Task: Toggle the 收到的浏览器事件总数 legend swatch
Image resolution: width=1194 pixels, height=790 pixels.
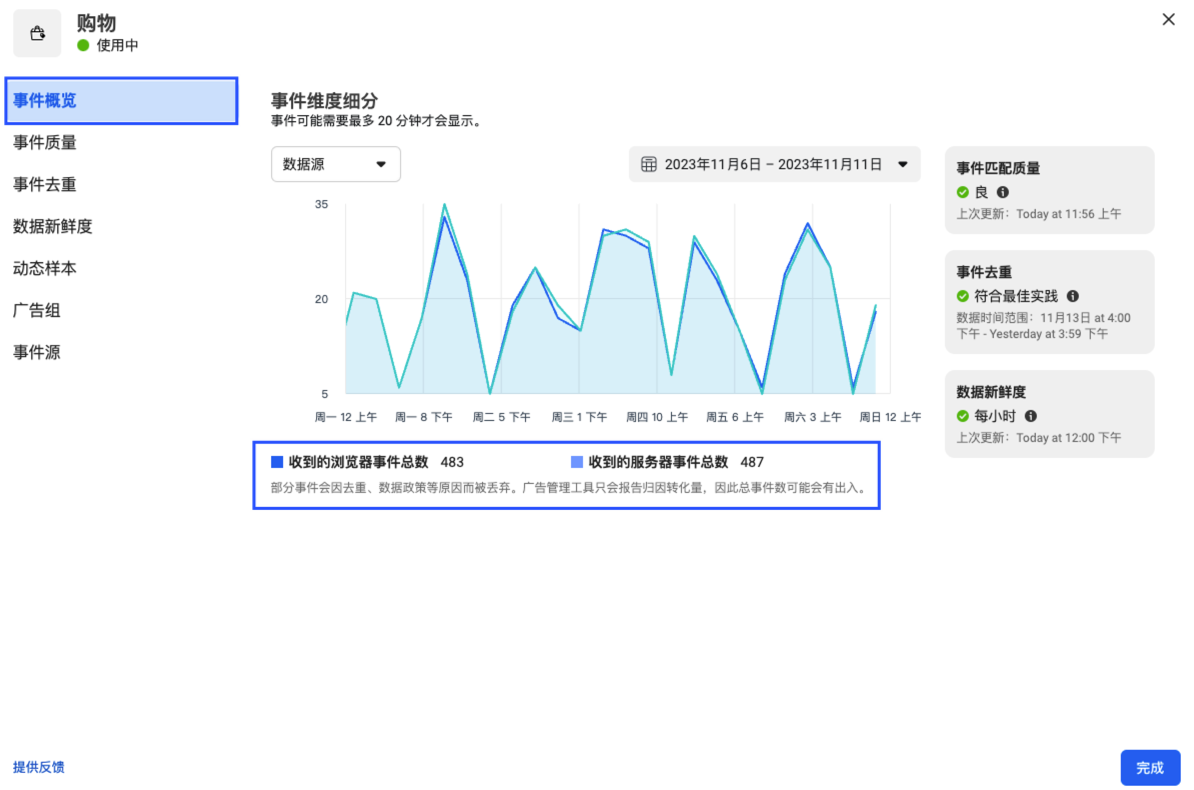Action: pos(277,462)
